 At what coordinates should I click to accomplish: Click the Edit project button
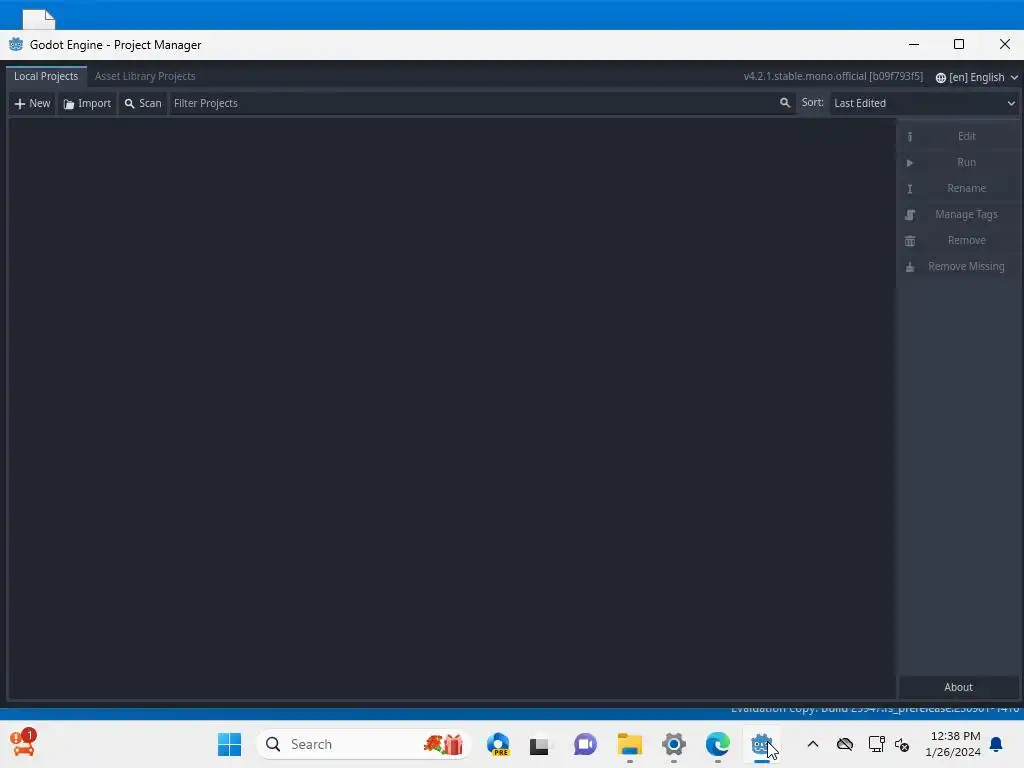click(958, 136)
